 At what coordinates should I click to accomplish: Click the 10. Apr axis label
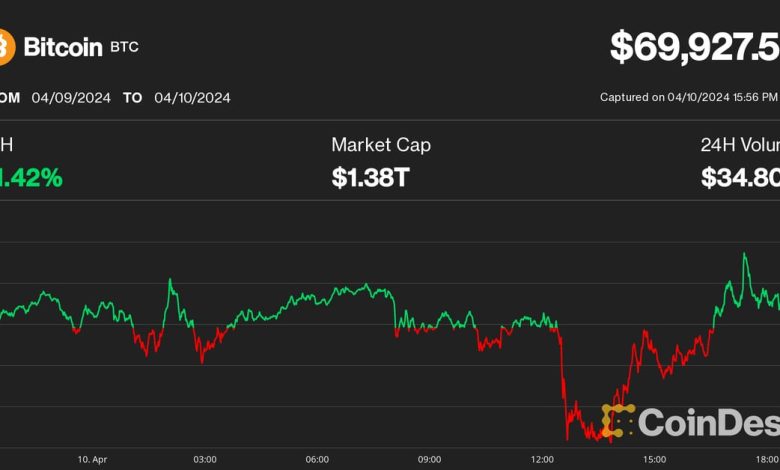click(x=92, y=459)
